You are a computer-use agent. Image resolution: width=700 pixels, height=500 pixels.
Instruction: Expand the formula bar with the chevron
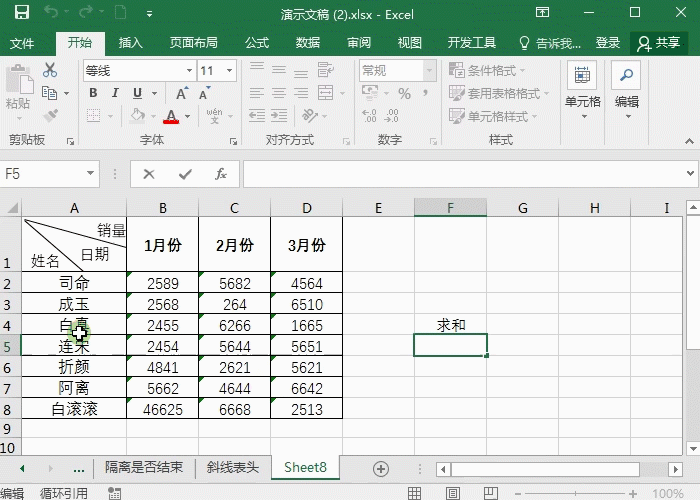point(691,173)
